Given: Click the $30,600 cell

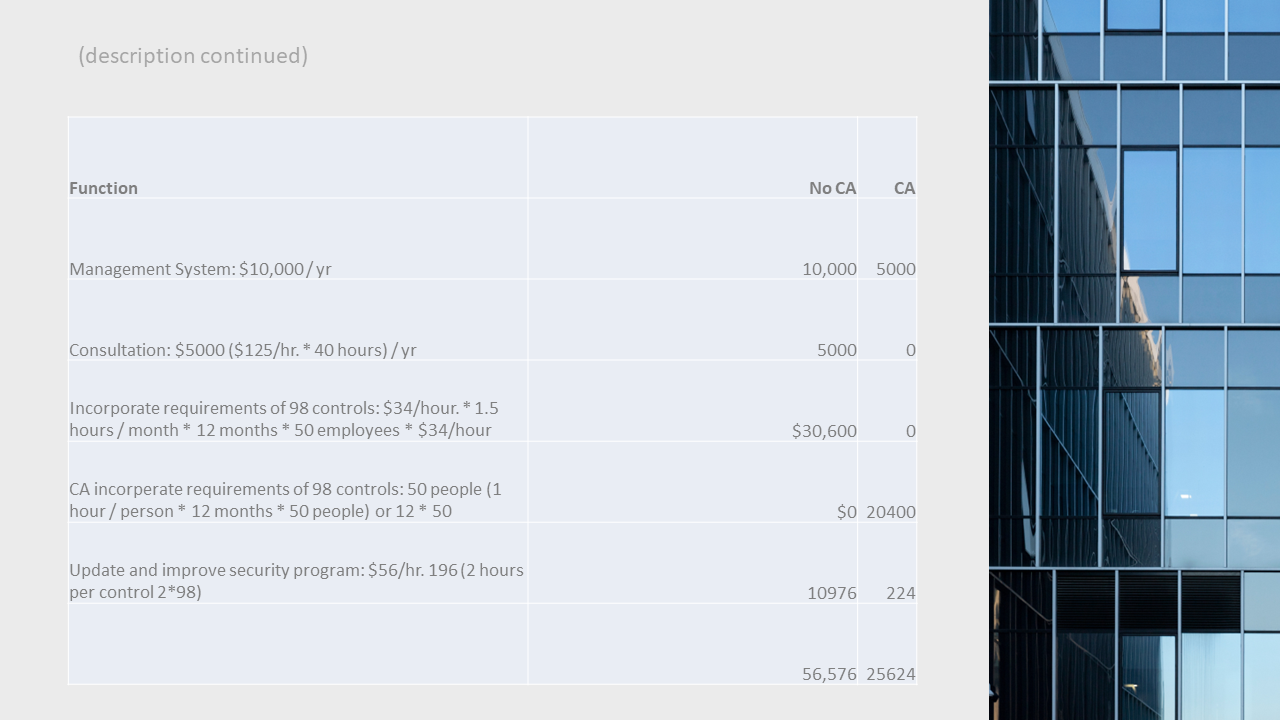Looking at the screenshot, I should (x=824, y=431).
